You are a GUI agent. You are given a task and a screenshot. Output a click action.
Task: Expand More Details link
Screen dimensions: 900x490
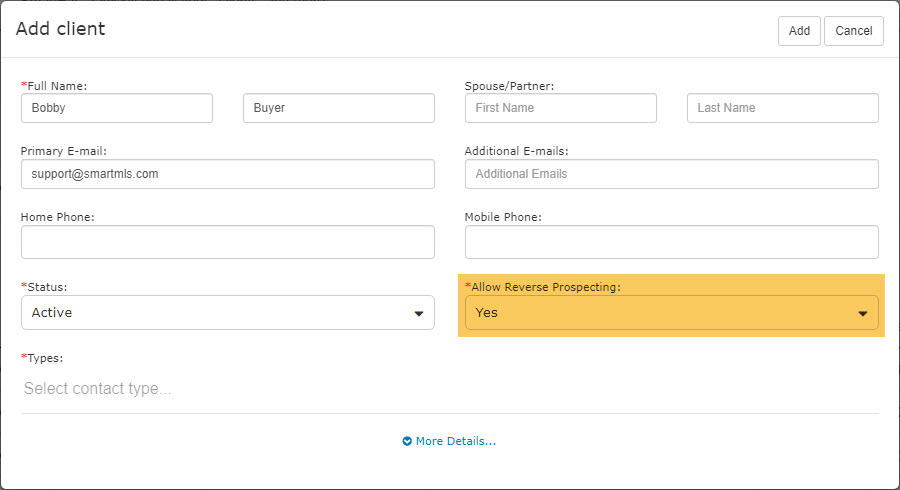click(x=456, y=441)
